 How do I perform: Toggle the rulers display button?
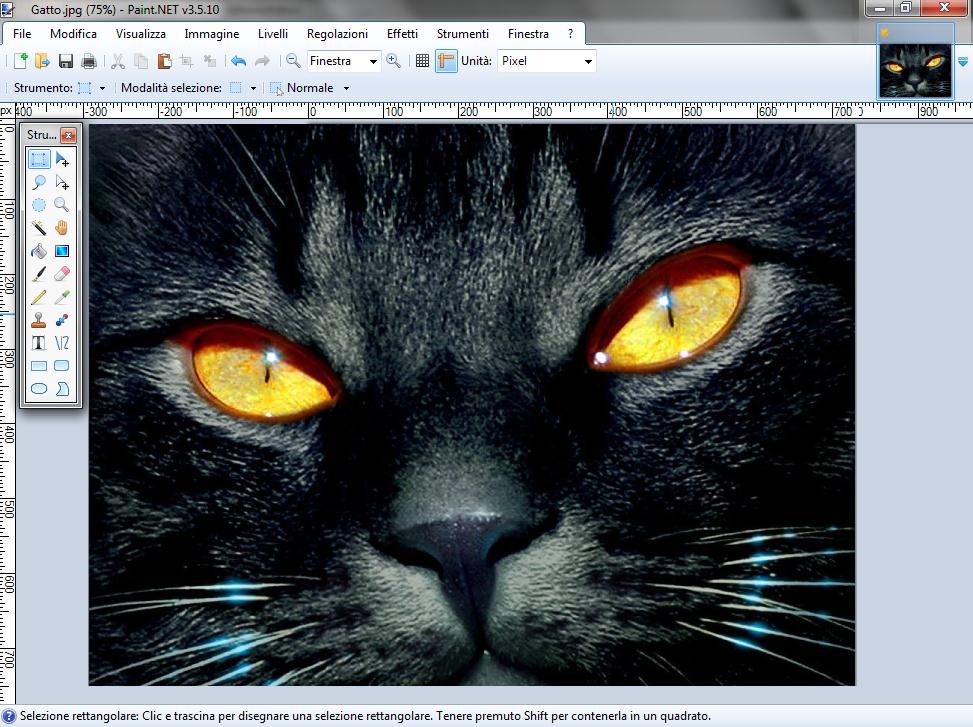[x=446, y=61]
